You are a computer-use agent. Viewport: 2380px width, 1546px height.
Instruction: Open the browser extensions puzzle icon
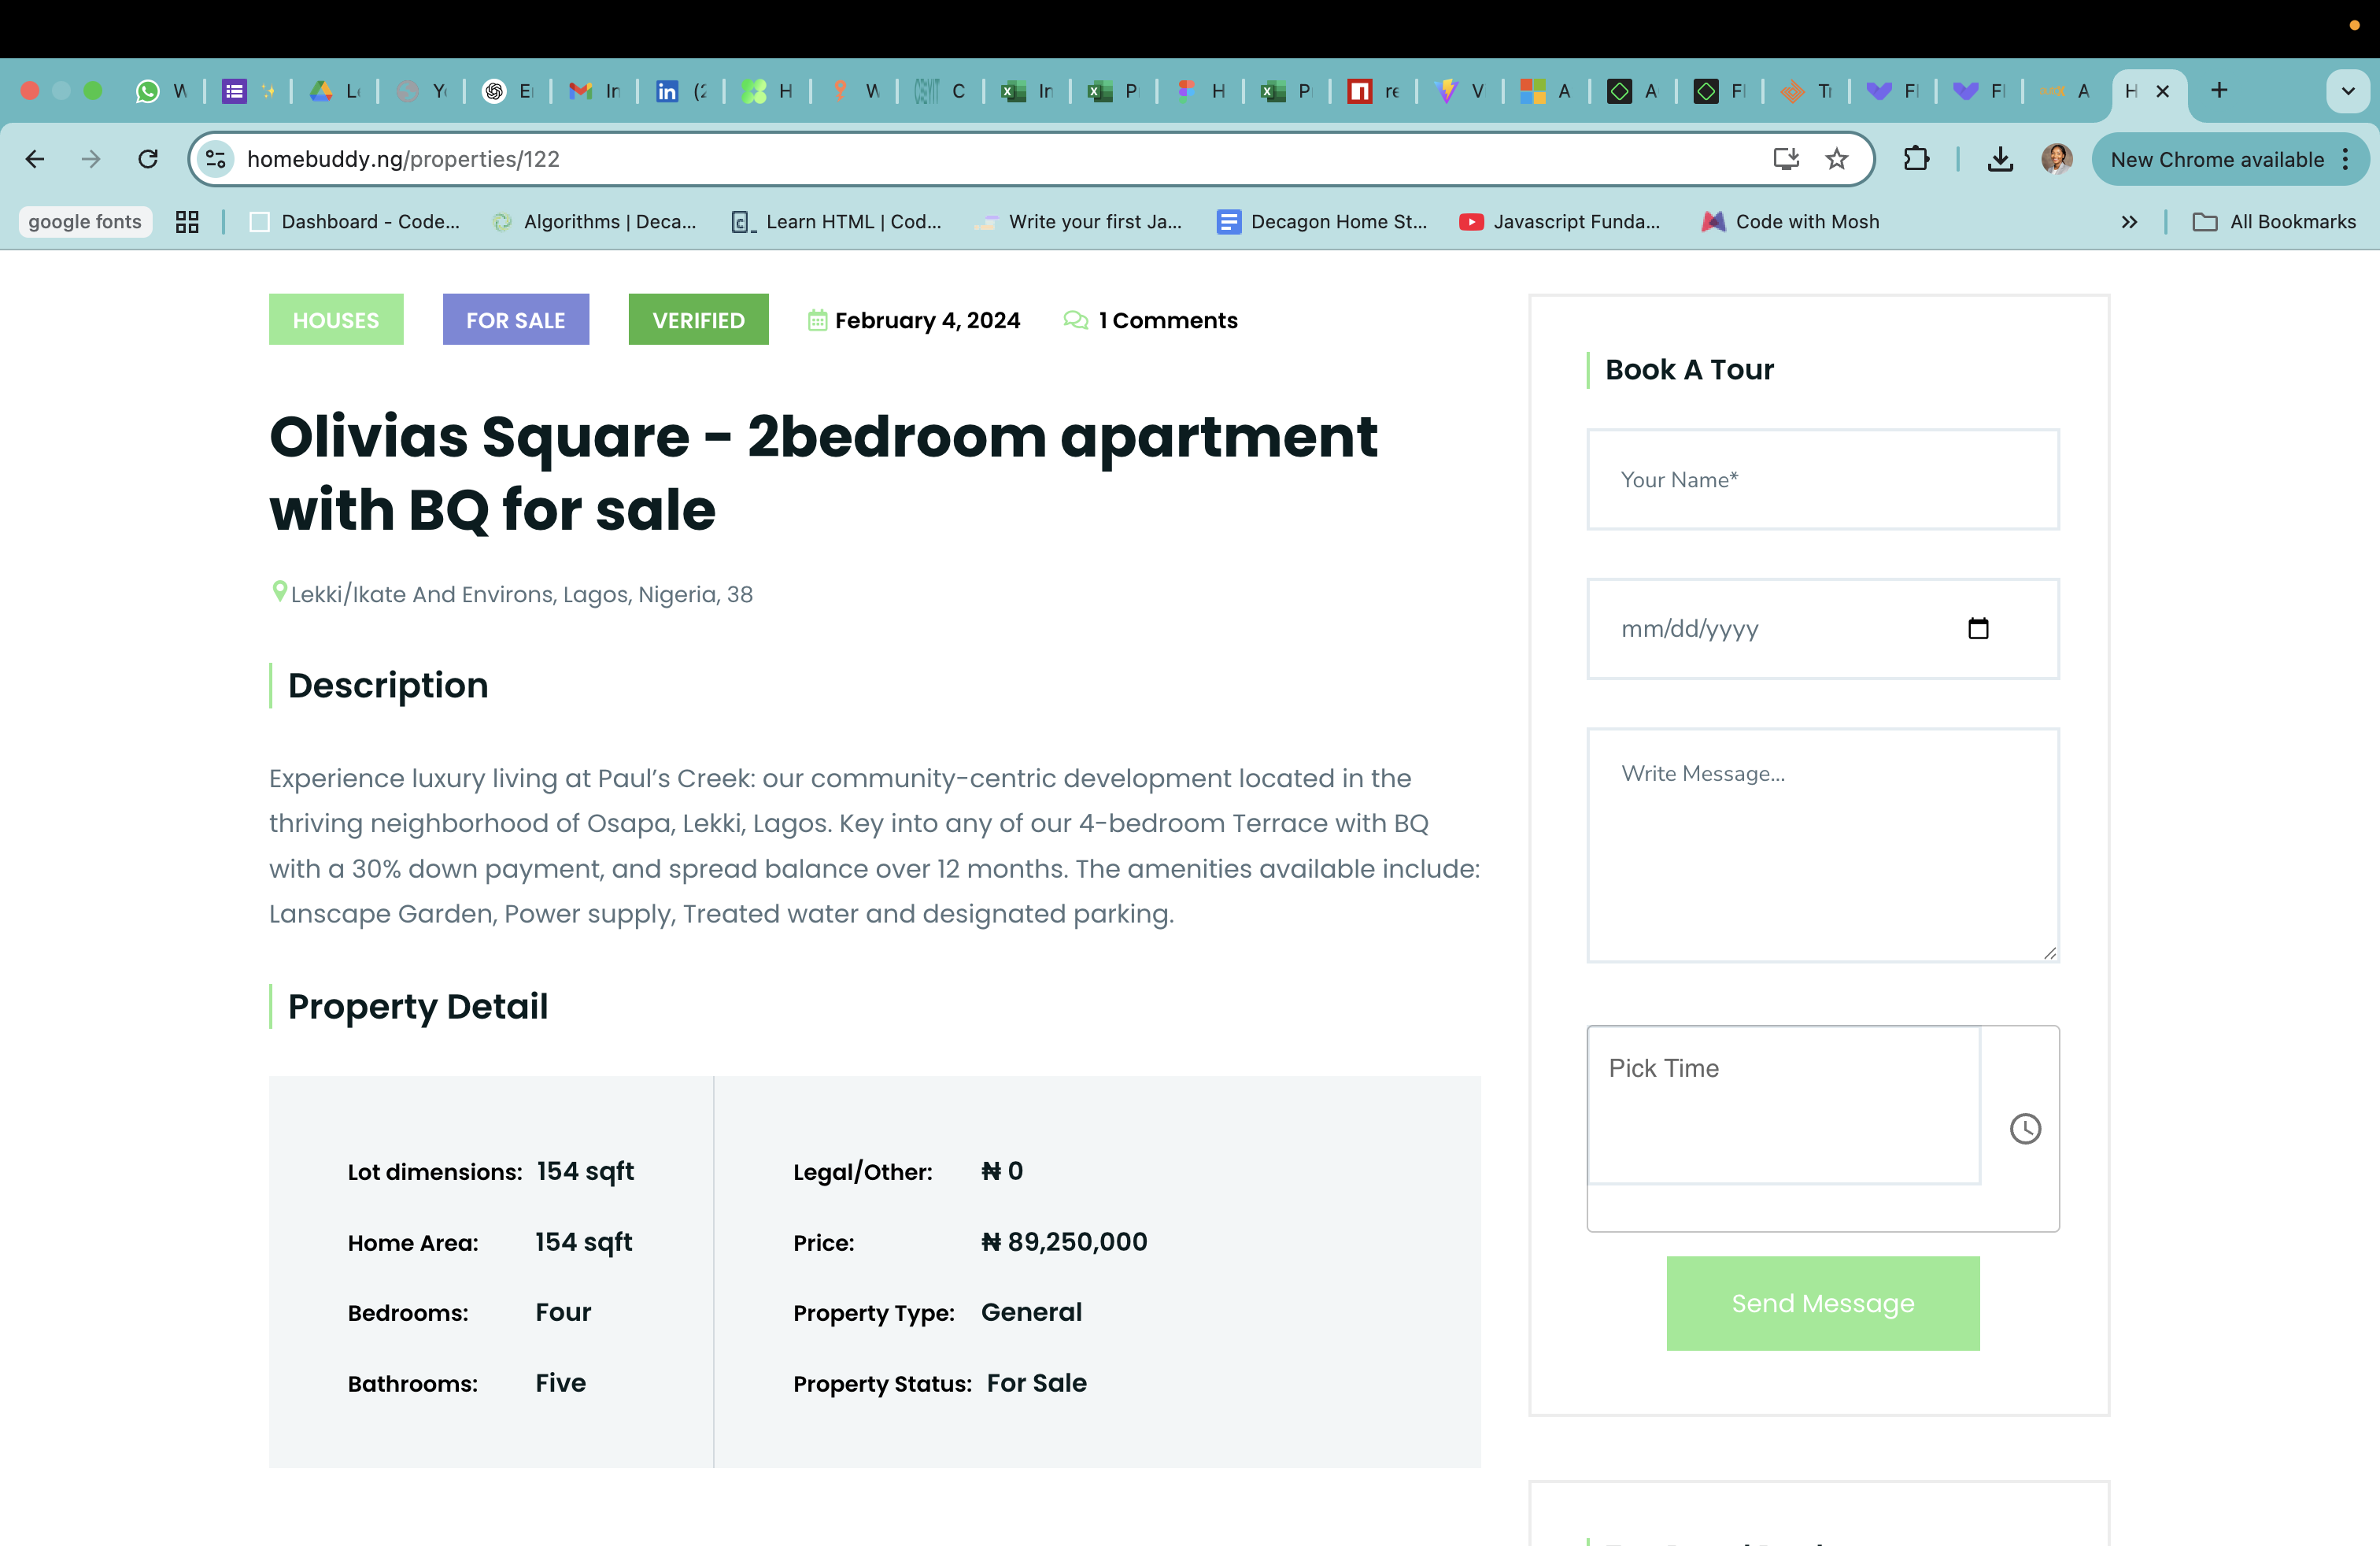(1915, 159)
